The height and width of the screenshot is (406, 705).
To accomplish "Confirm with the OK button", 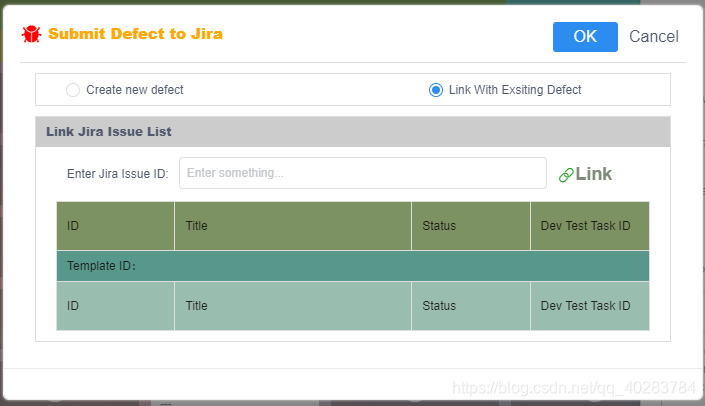I will point(585,37).
